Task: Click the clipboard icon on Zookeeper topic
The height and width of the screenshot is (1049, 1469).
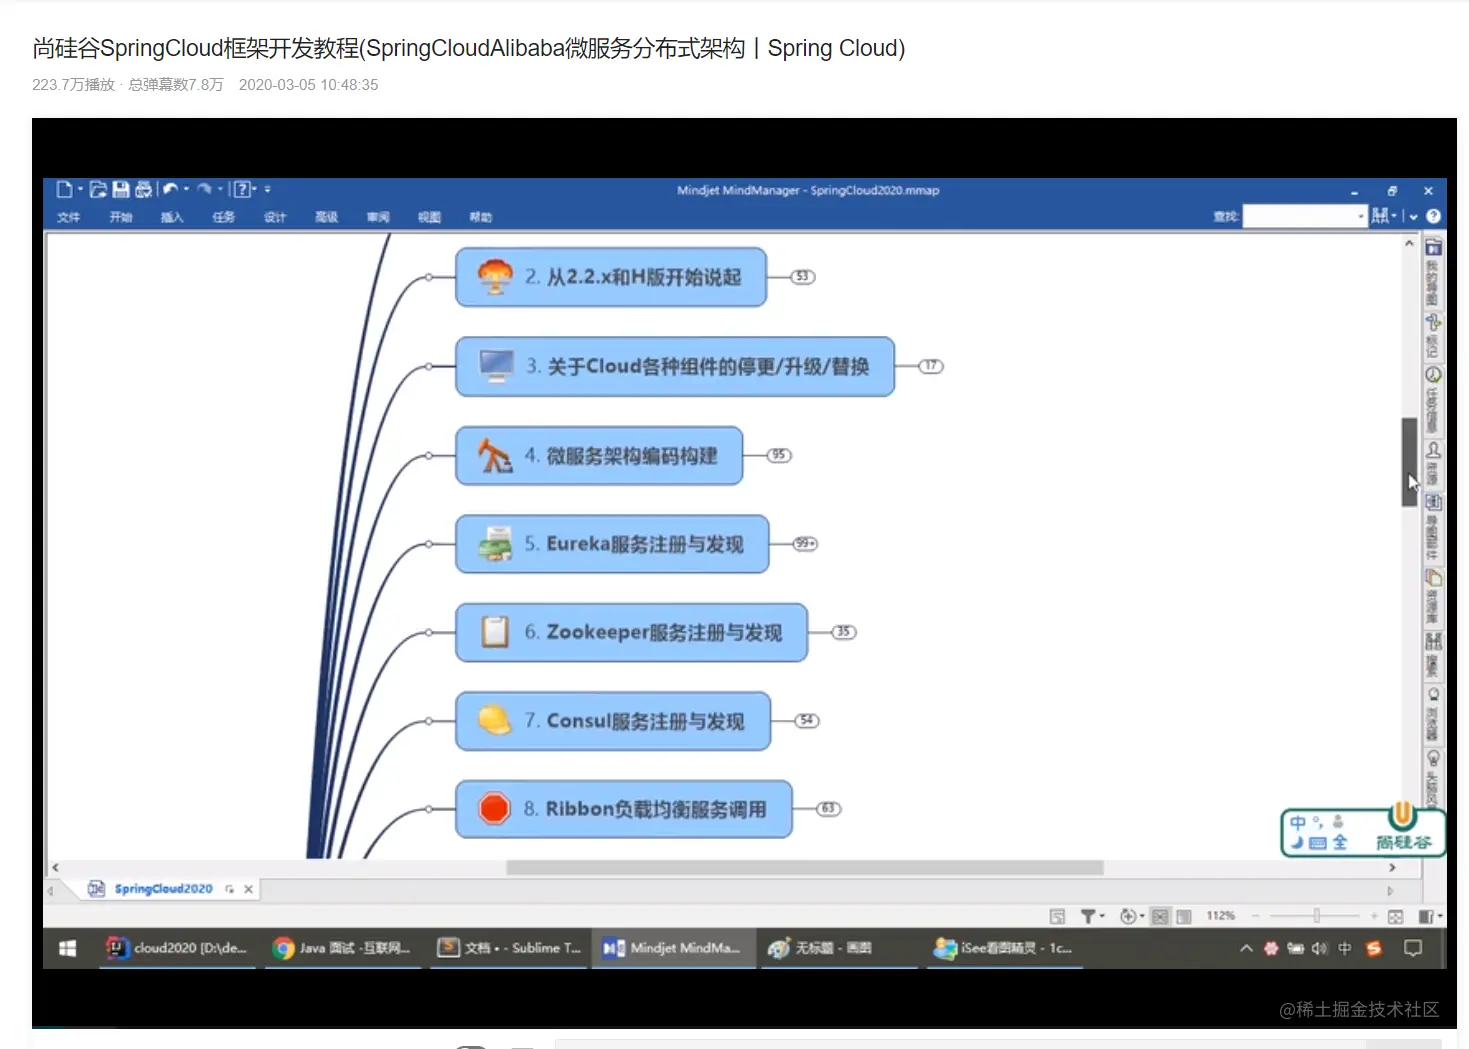Action: (x=495, y=632)
